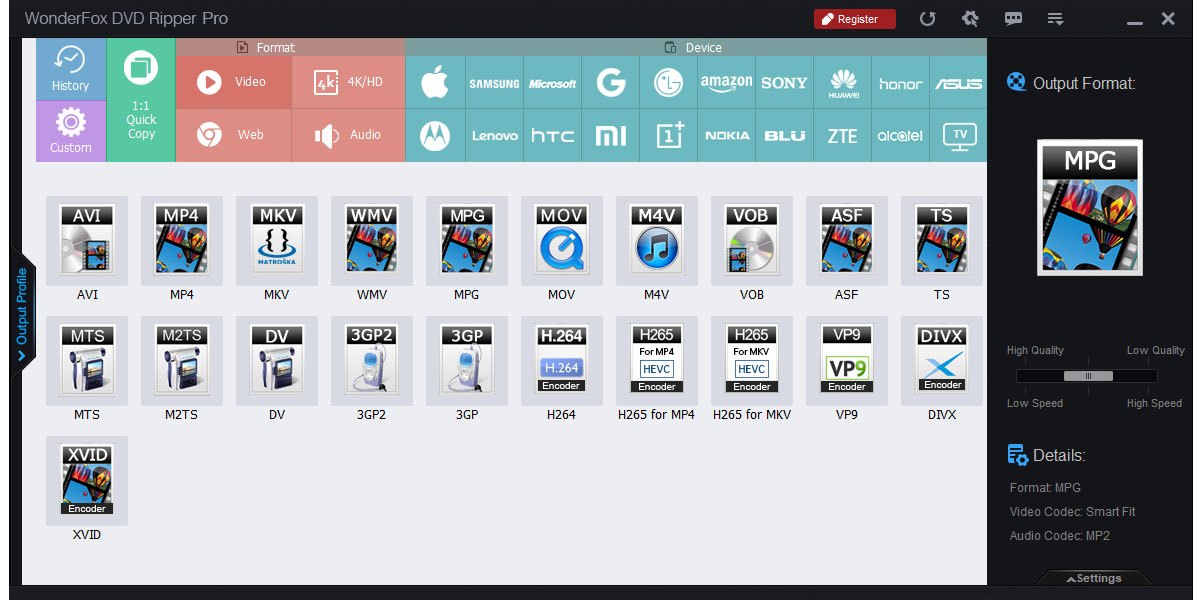Open the feedback chat icon
The image size is (1200, 600).
click(1014, 18)
